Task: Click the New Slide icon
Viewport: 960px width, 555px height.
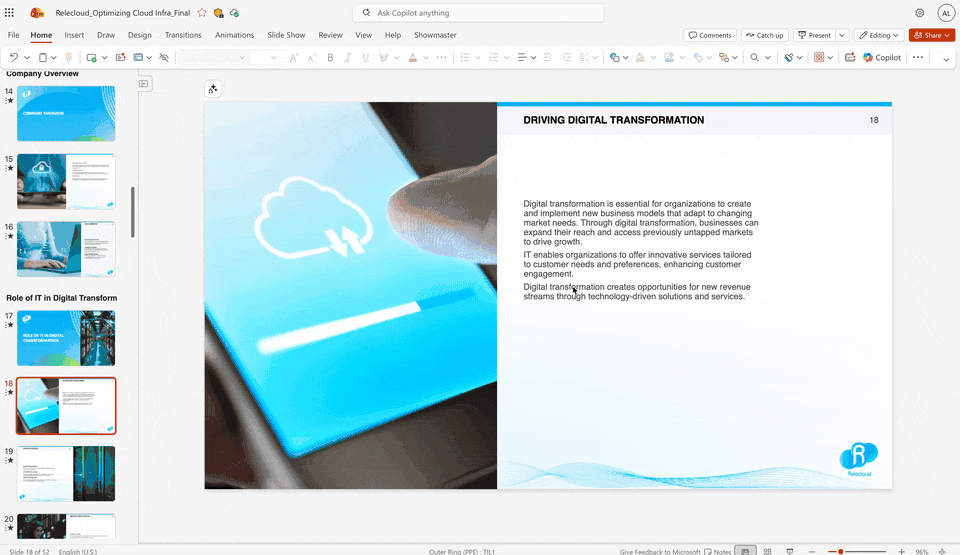Action: [92, 57]
